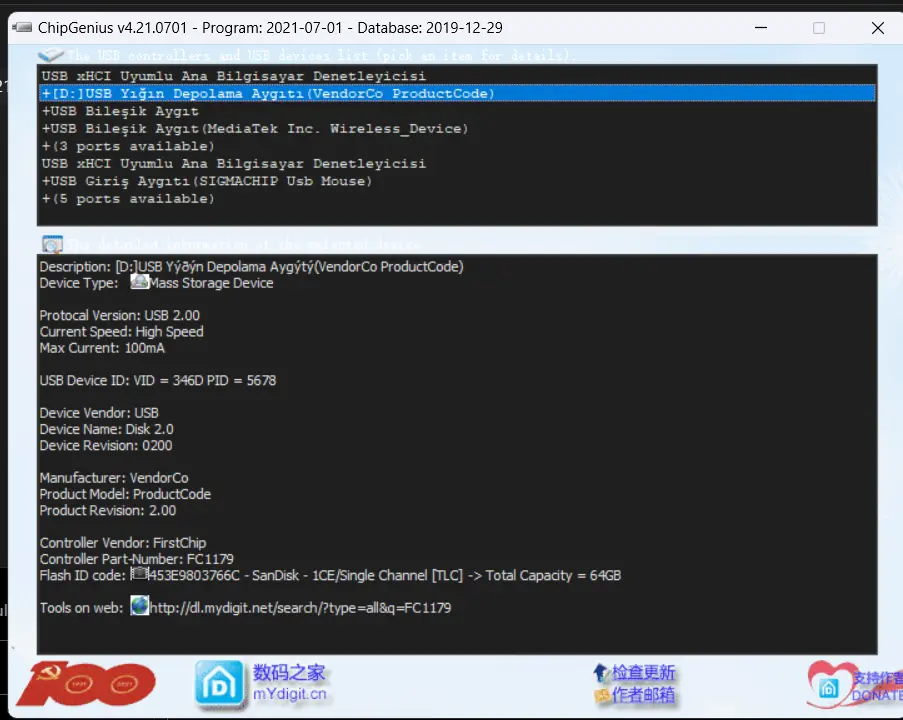Select the plain USB Bileşik Aygıt row
The width and height of the screenshot is (903, 720).
(457, 111)
